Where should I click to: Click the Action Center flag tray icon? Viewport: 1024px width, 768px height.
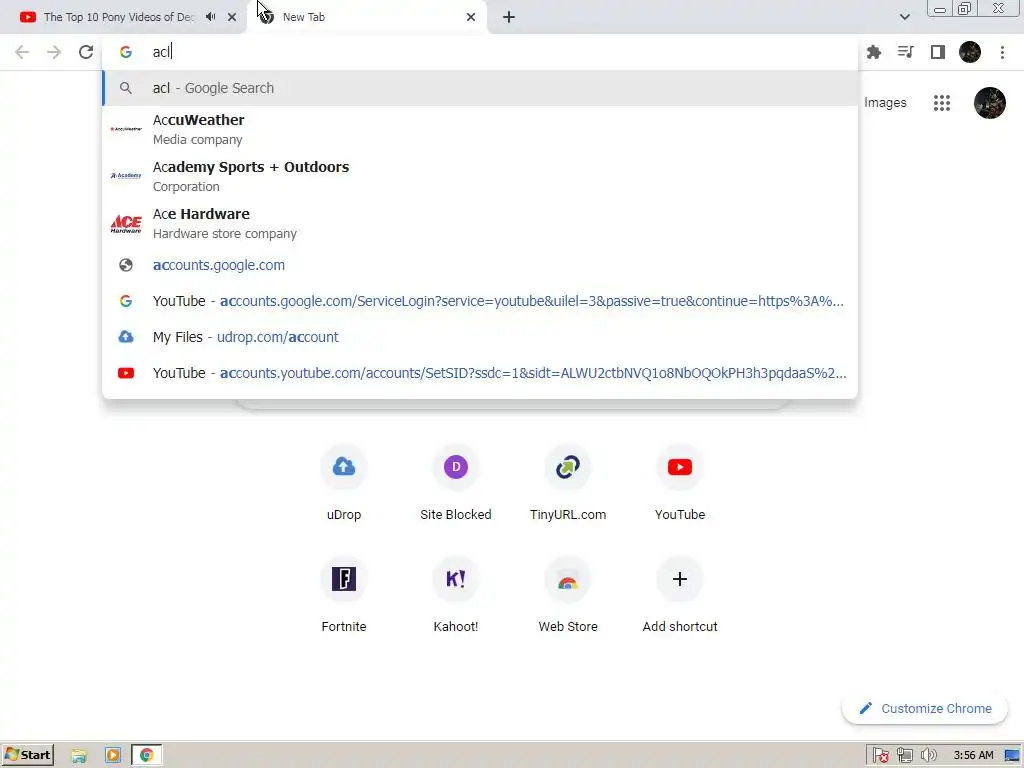pyautogui.click(x=880, y=756)
